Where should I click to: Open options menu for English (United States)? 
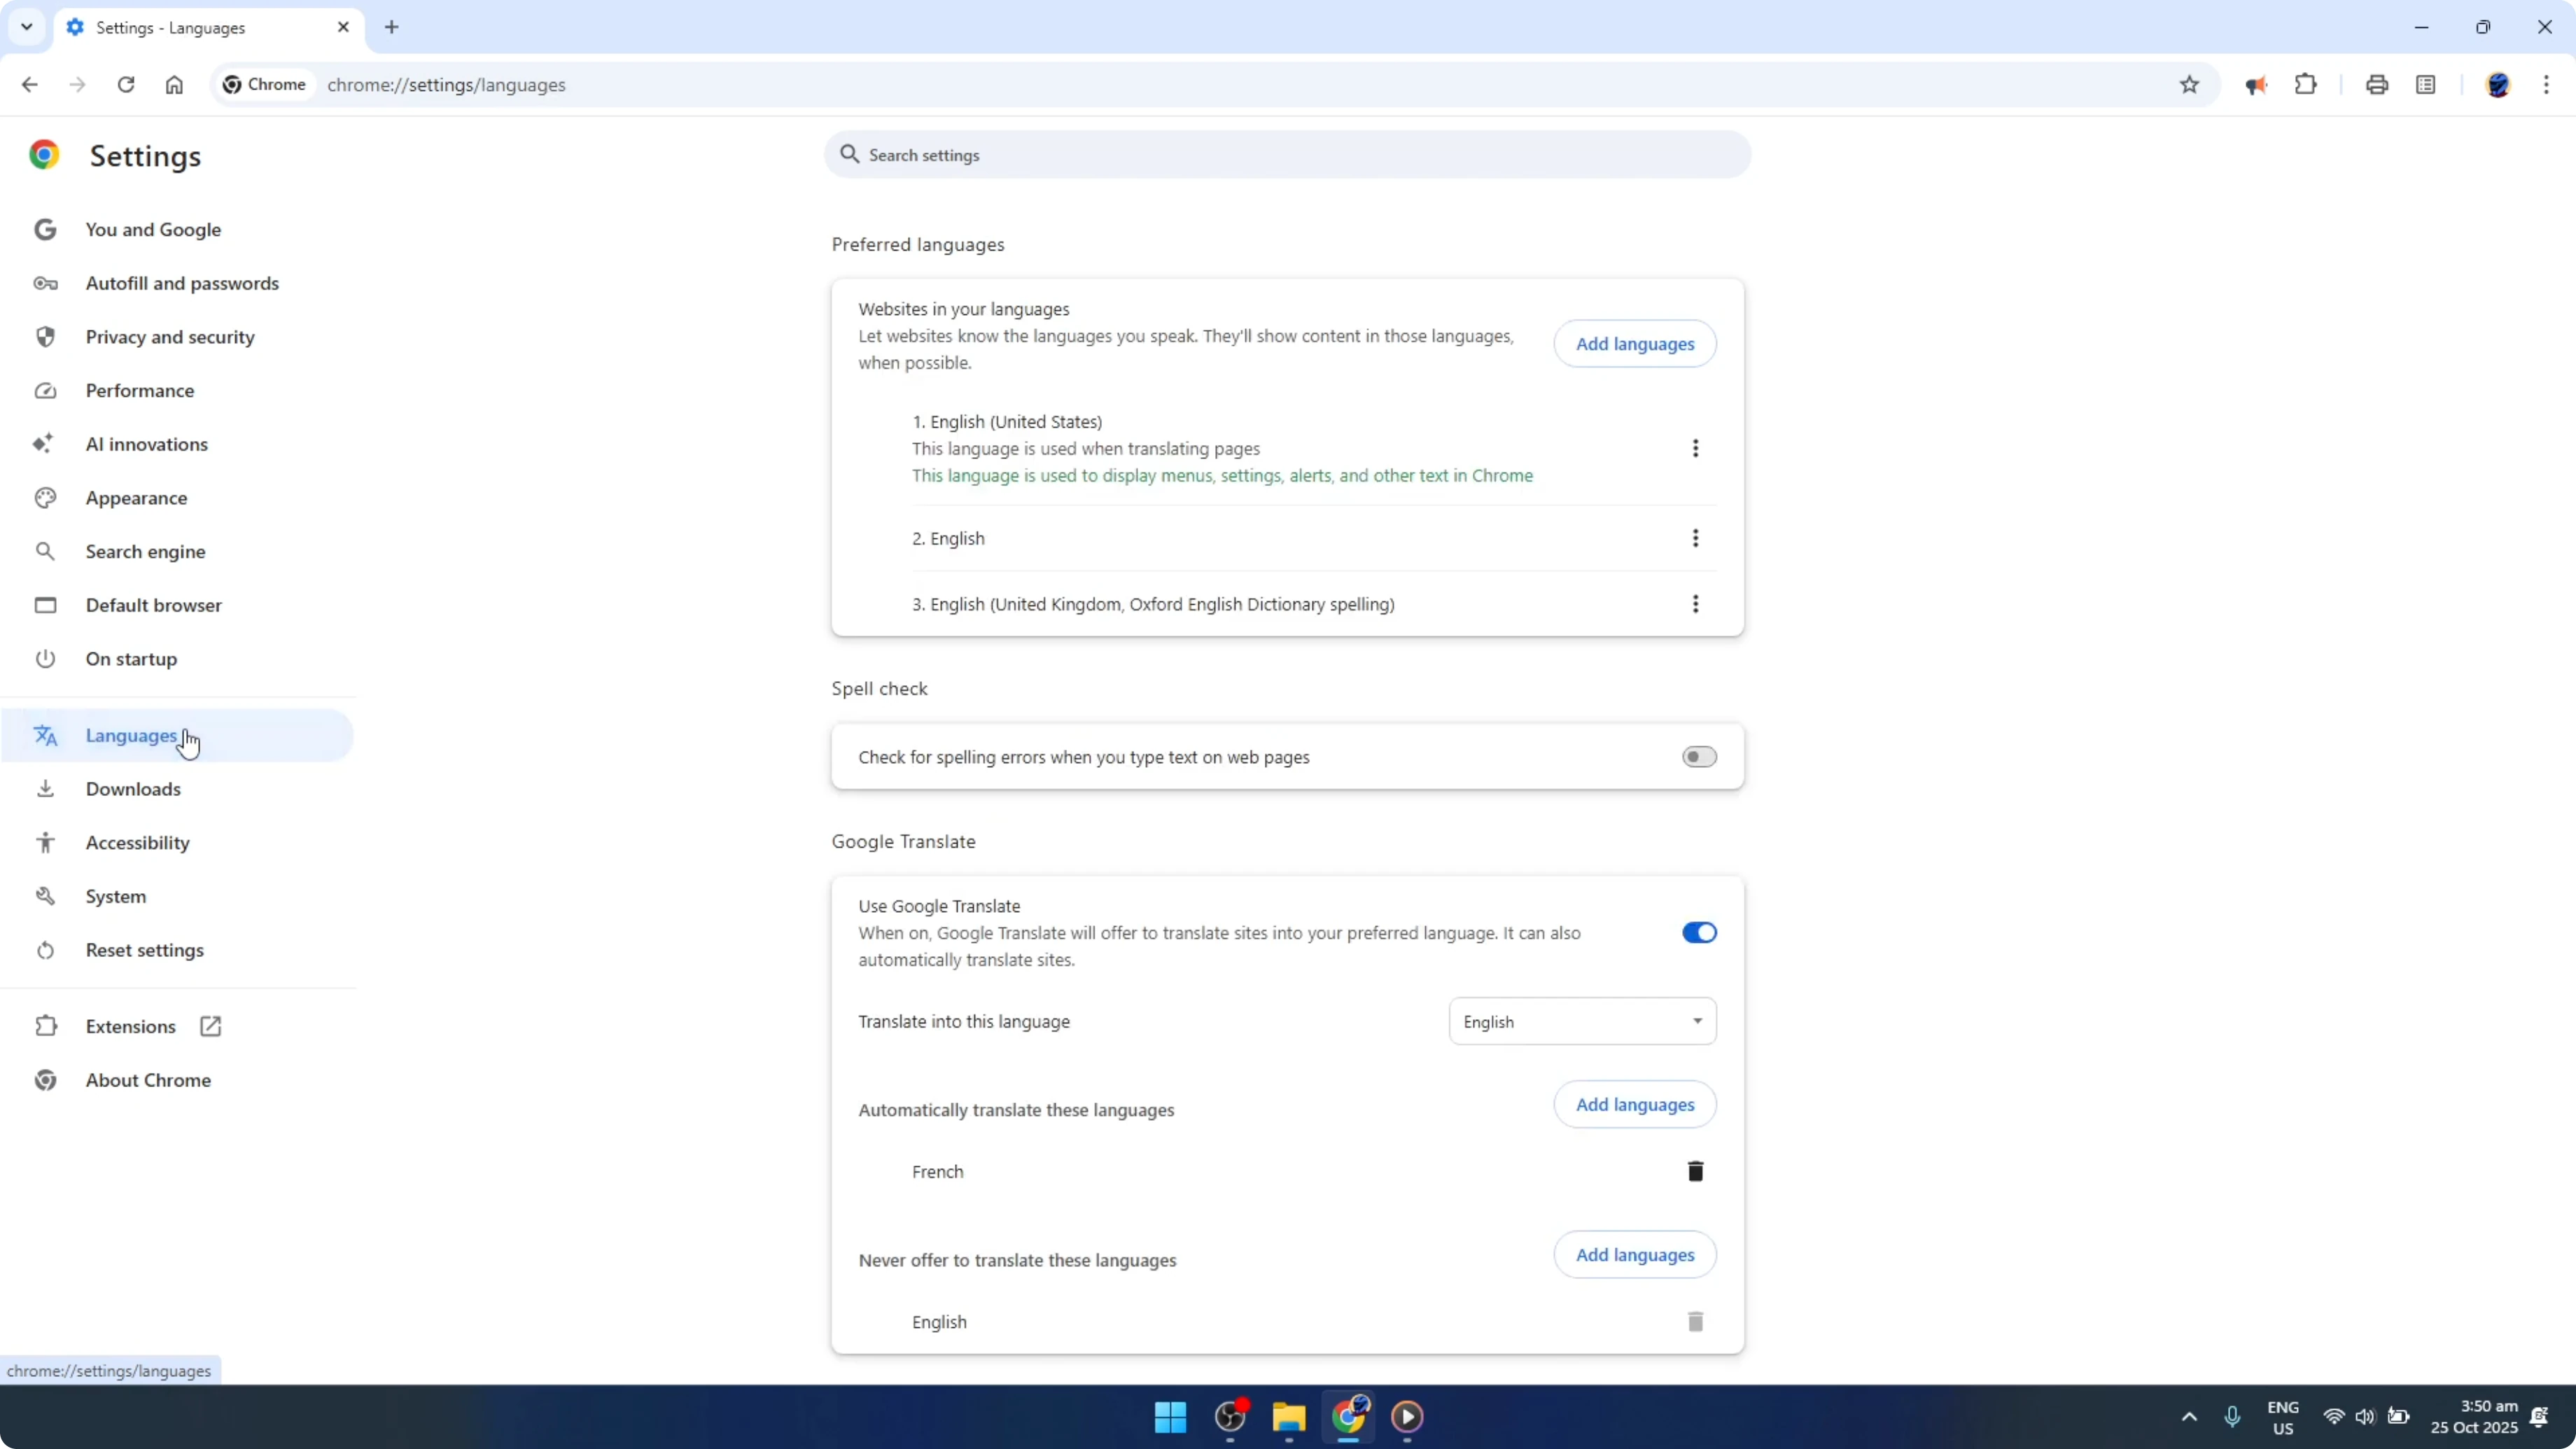1696,448
